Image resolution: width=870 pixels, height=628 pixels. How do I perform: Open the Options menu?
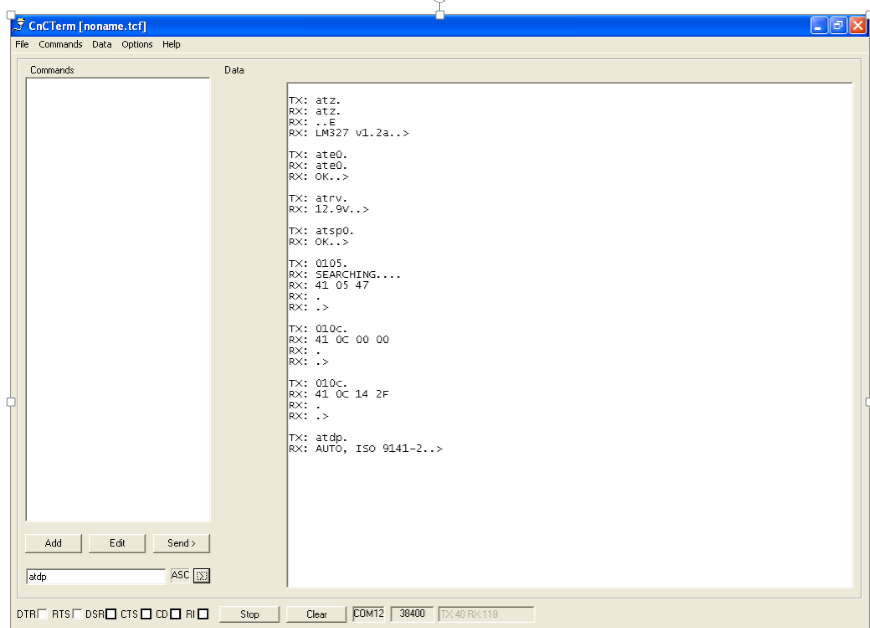click(x=136, y=44)
